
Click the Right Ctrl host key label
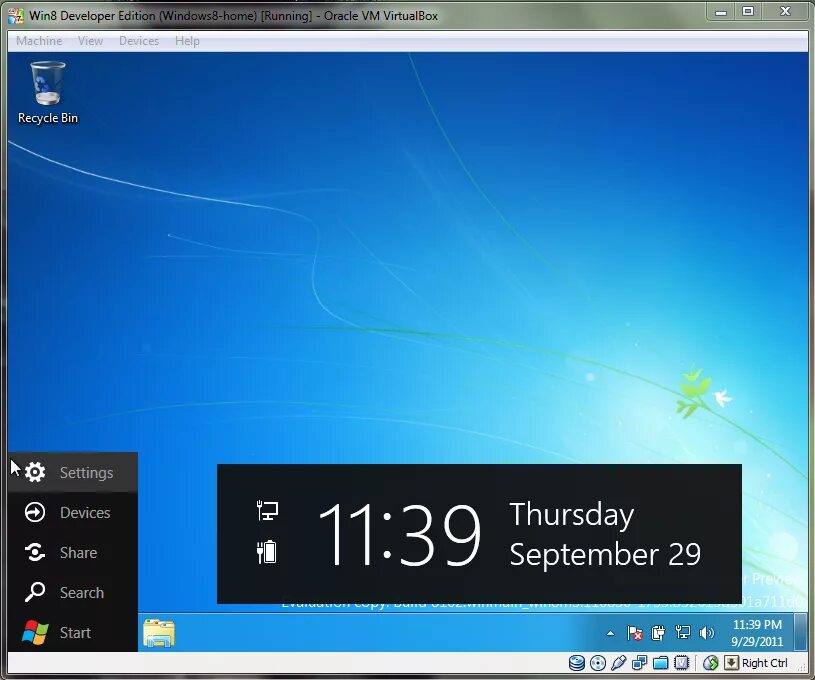tap(765, 663)
